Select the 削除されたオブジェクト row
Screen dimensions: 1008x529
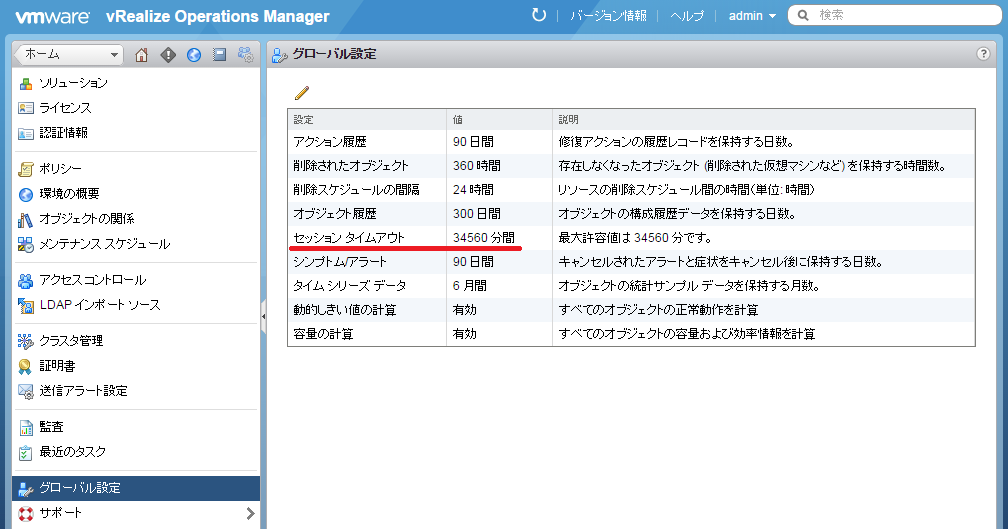tap(631, 166)
